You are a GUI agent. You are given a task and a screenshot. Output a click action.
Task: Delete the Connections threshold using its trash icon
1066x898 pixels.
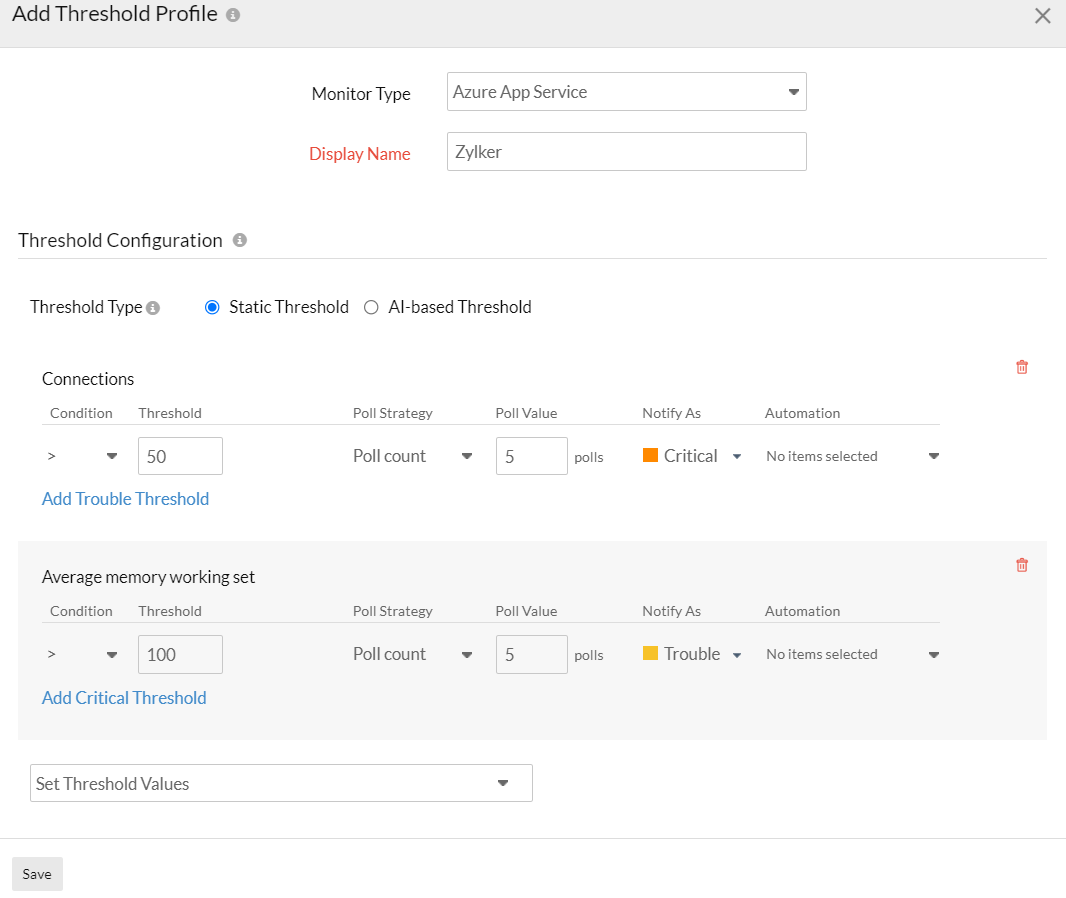[1021, 367]
